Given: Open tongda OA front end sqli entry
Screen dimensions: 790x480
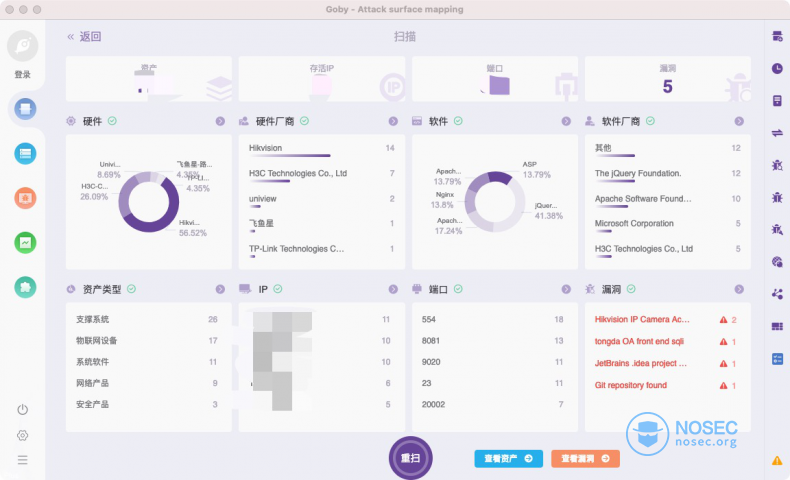Looking at the screenshot, I should tap(639, 341).
